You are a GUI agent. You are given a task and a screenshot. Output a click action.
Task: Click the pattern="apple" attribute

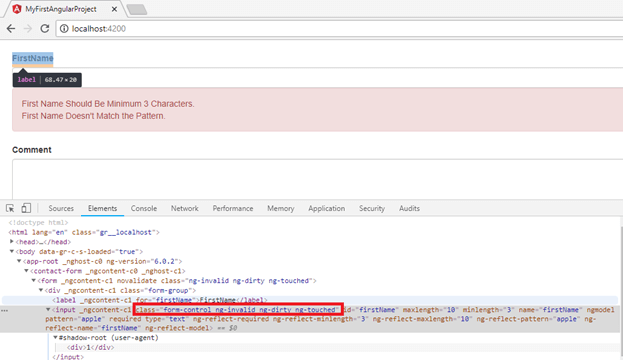(x=75, y=319)
